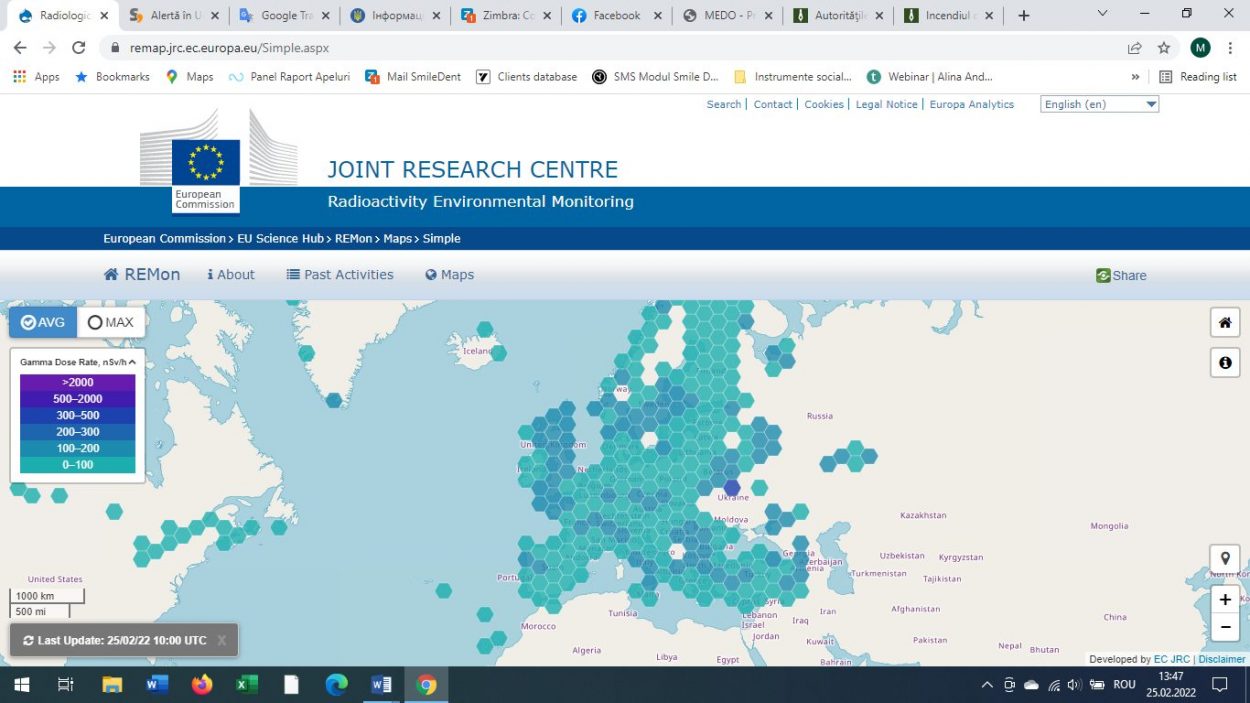The image size is (1250, 703).
Task: Zoom in on the map with plus button
Action: tap(1225, 600)
